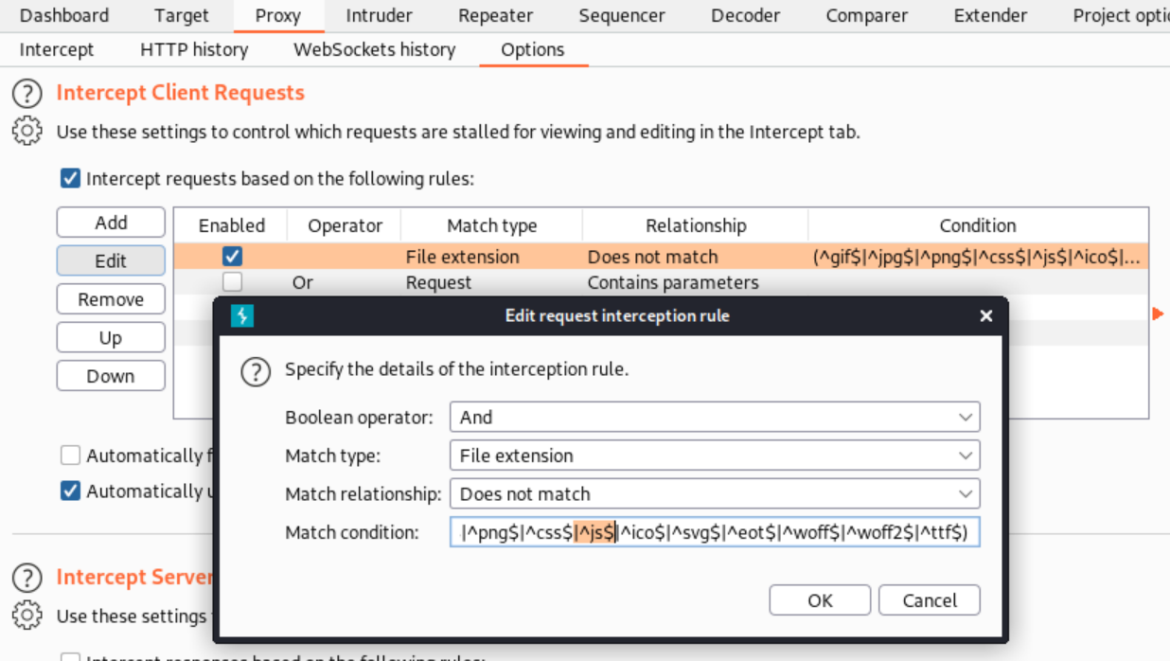Switch to the Dashboard tab
1170x661 pixels.
coord(64,16)
